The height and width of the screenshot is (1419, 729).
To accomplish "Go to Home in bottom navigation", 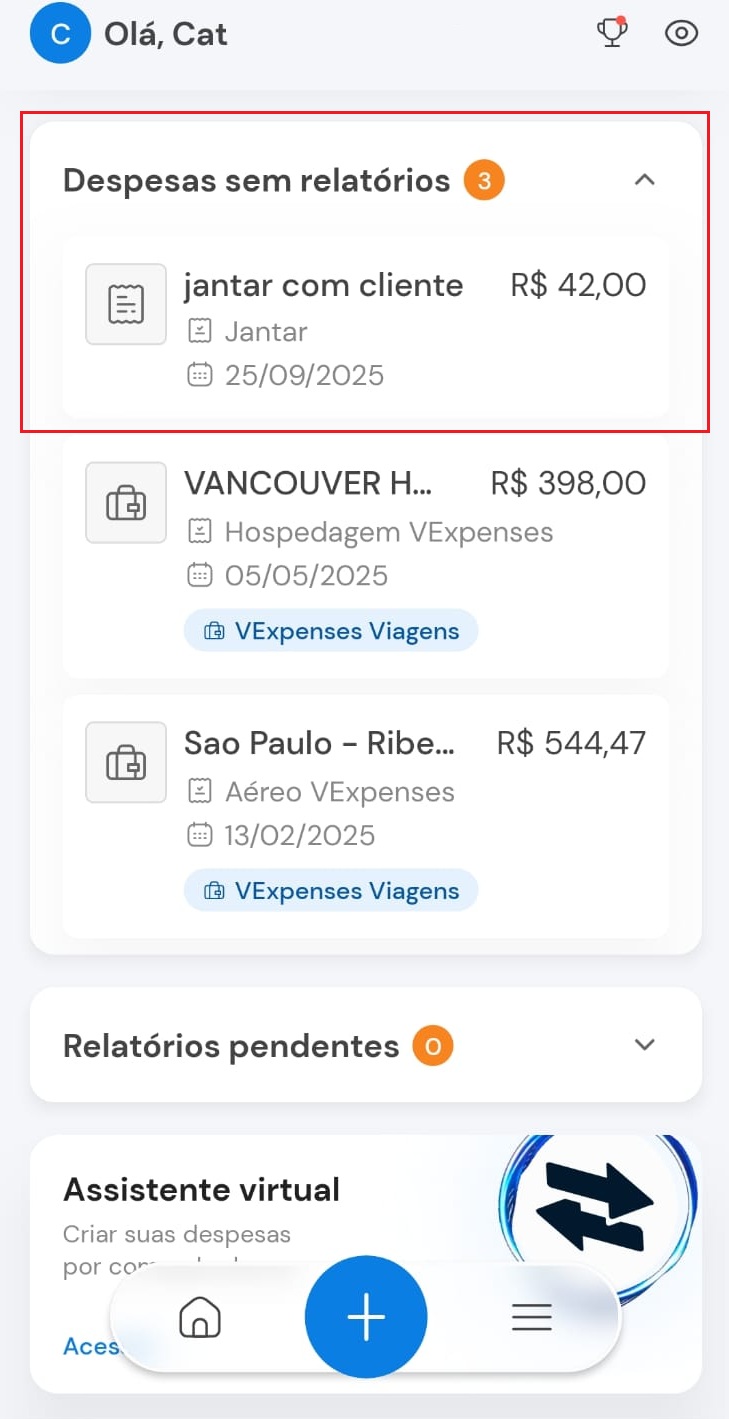I will click(x=200, y=1318).
